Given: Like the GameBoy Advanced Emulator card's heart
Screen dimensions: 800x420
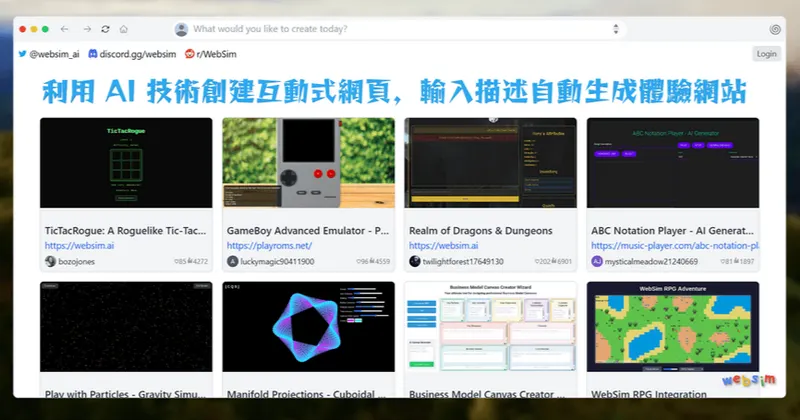Looking at the screenshot, I should (358, 261).
